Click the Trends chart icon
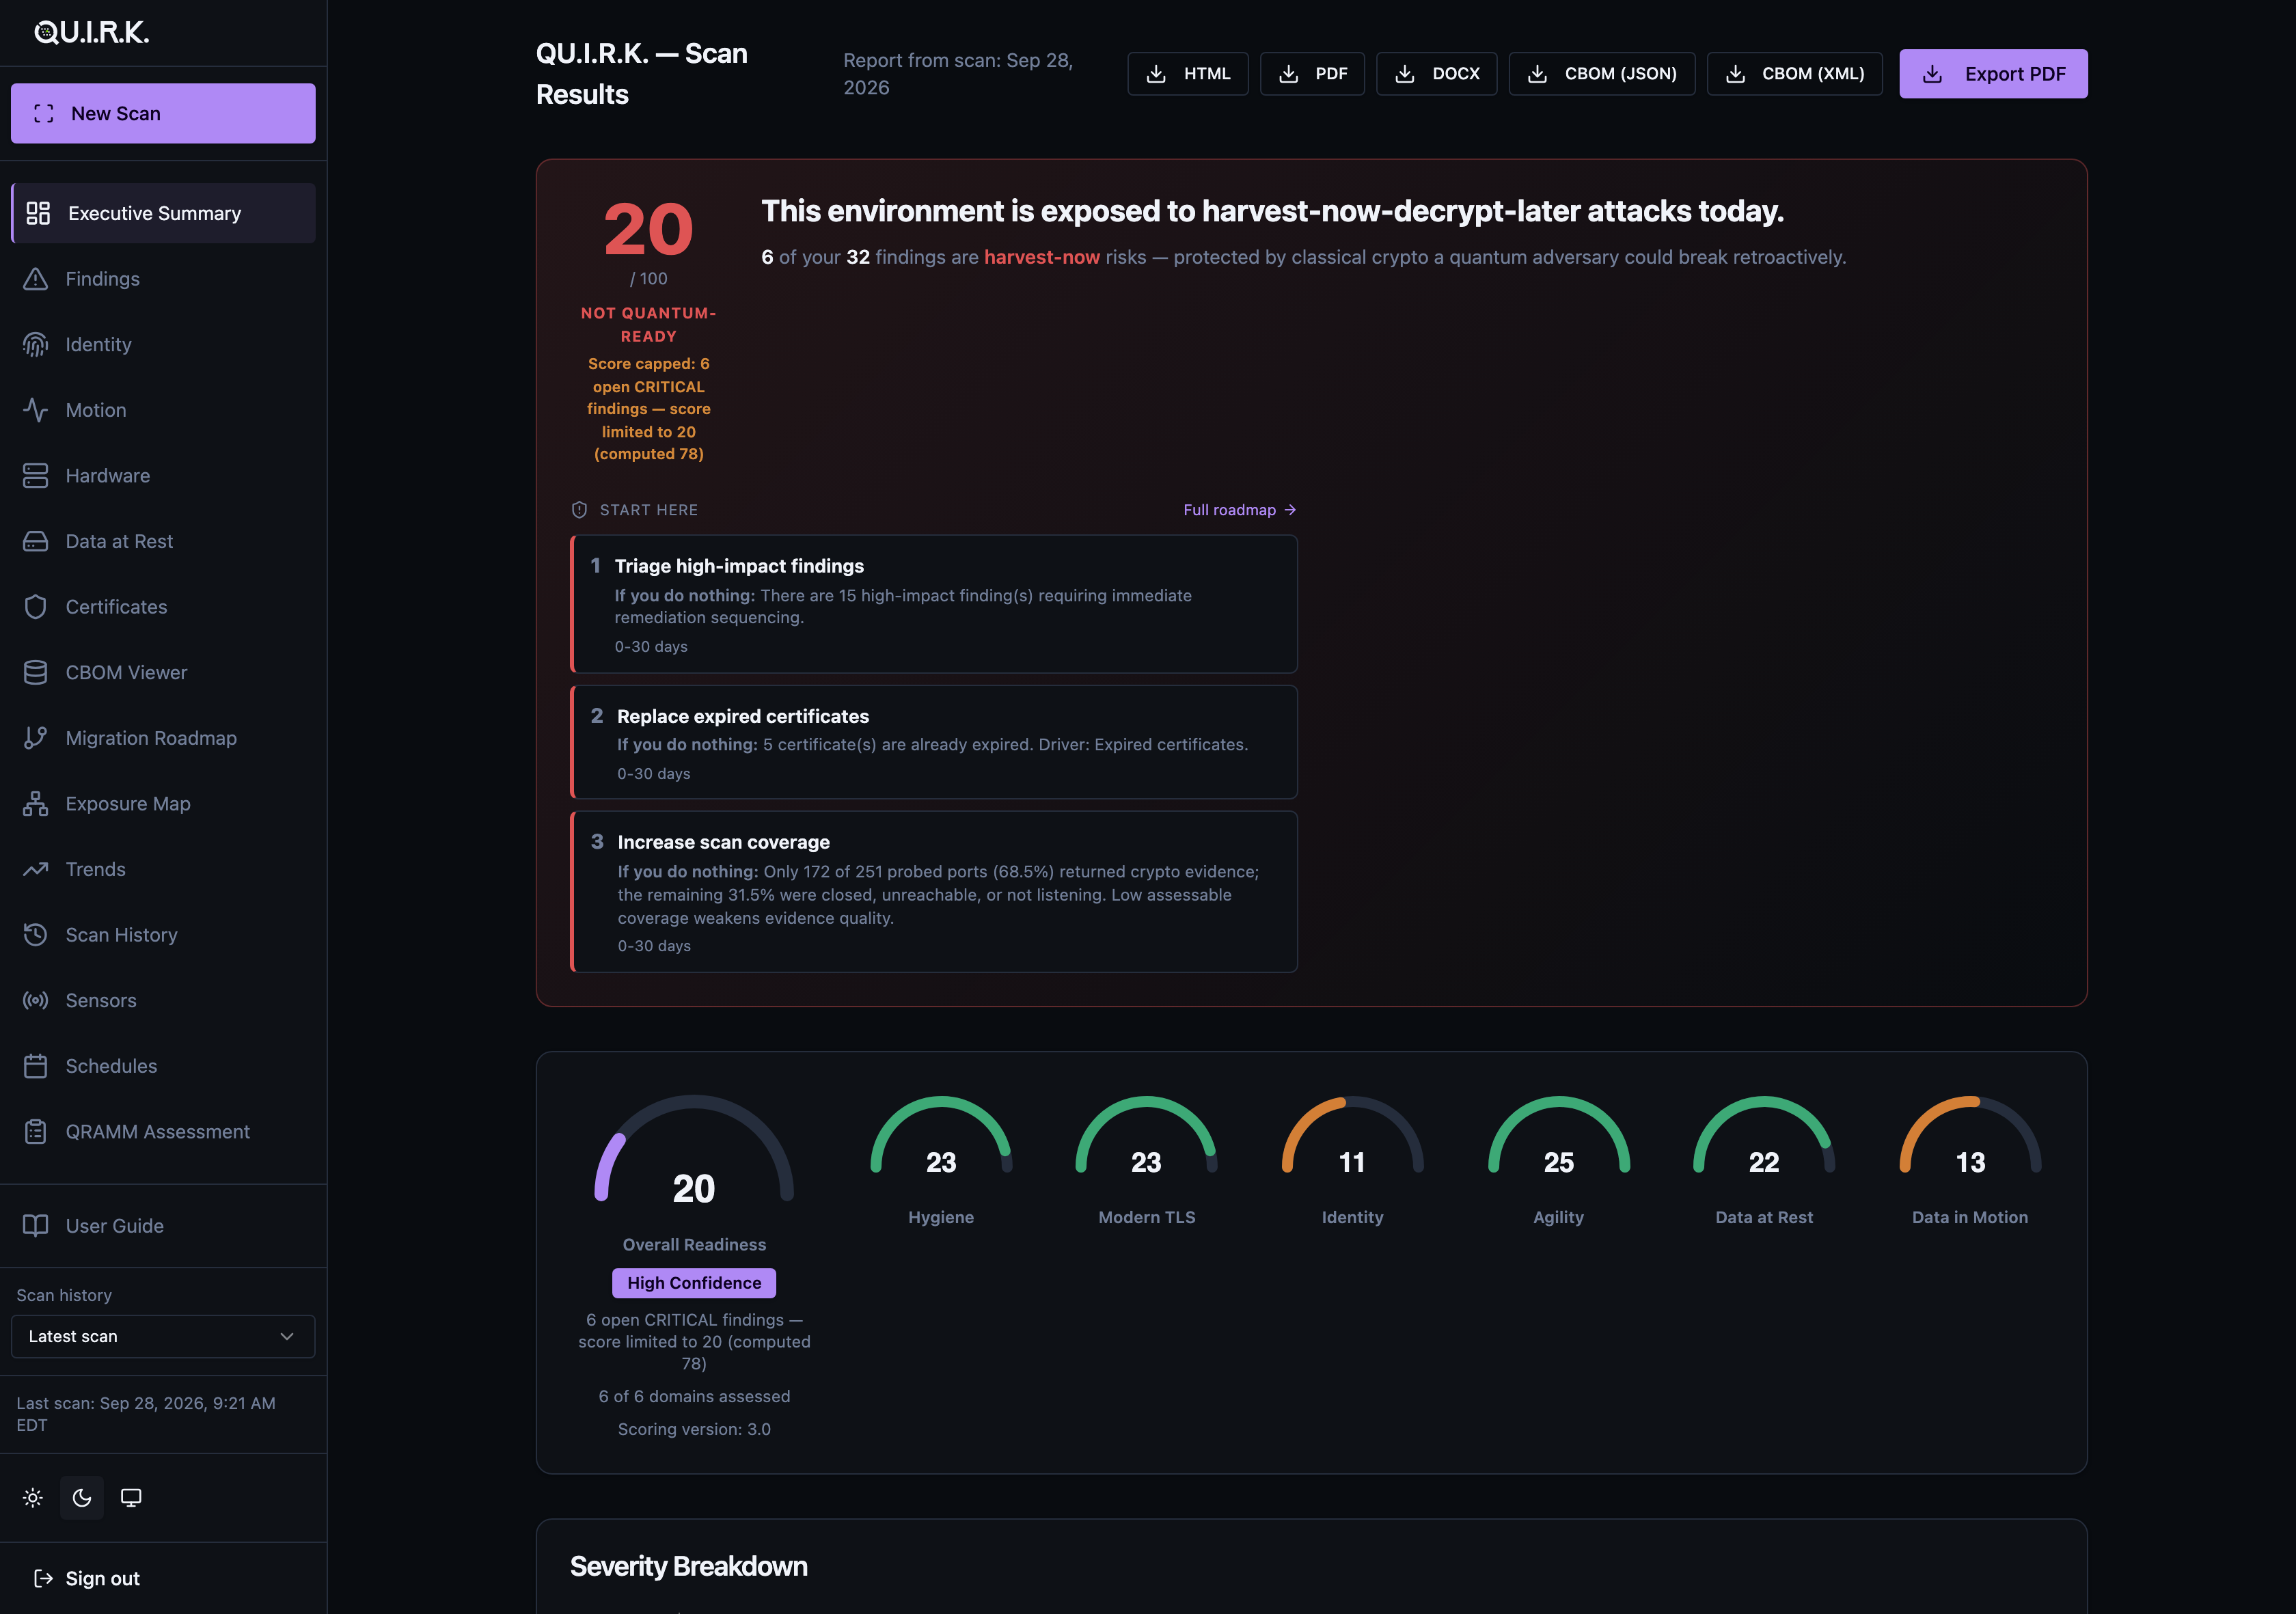 coord(36,869)
